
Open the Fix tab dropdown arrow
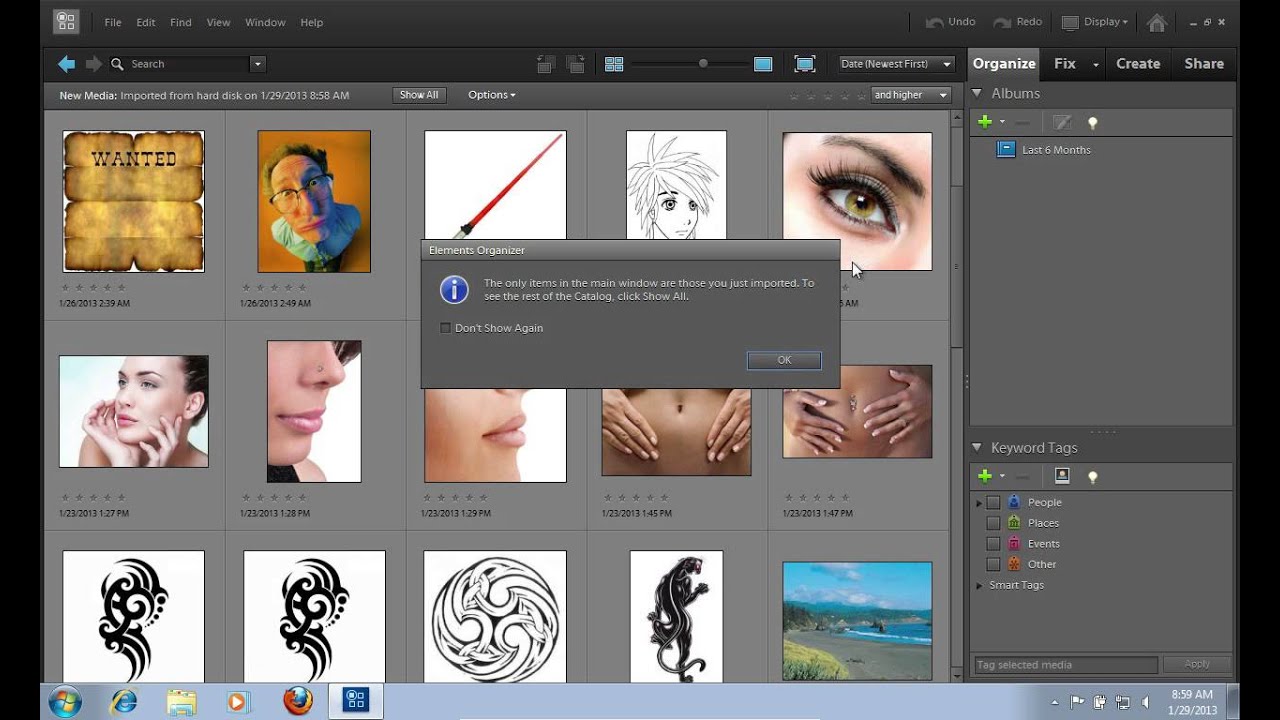tap(1095, 64)
